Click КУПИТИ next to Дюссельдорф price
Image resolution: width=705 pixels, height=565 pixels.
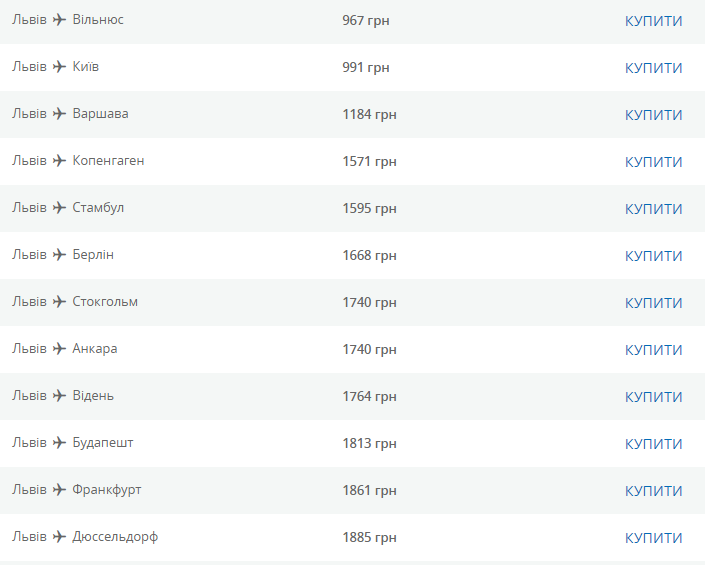point(653,538)
